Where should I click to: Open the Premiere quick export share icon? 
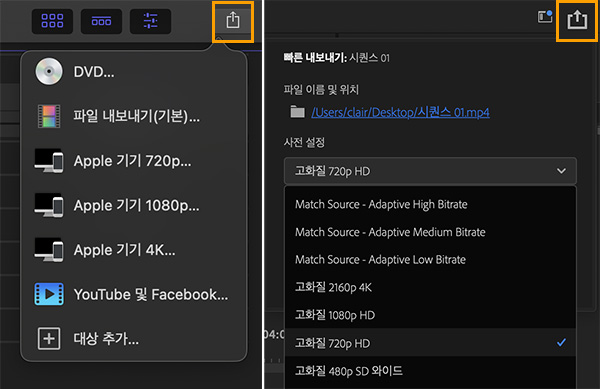point(577,20)
